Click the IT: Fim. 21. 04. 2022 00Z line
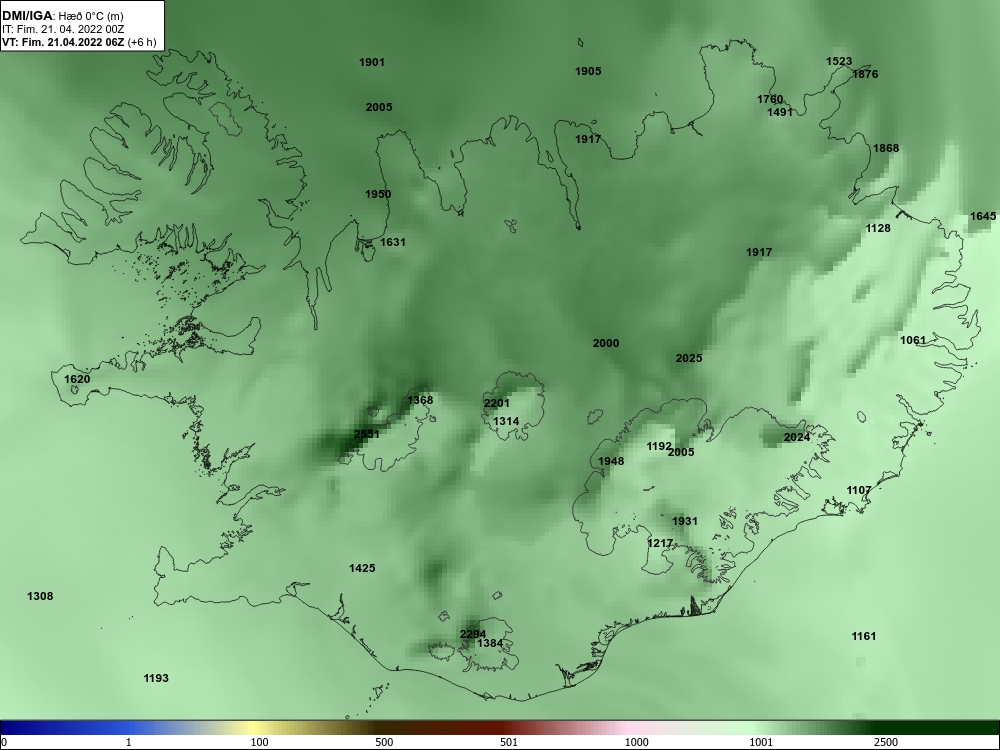The height and width of the screenshot is (750, 1000). tap(63, 29)
